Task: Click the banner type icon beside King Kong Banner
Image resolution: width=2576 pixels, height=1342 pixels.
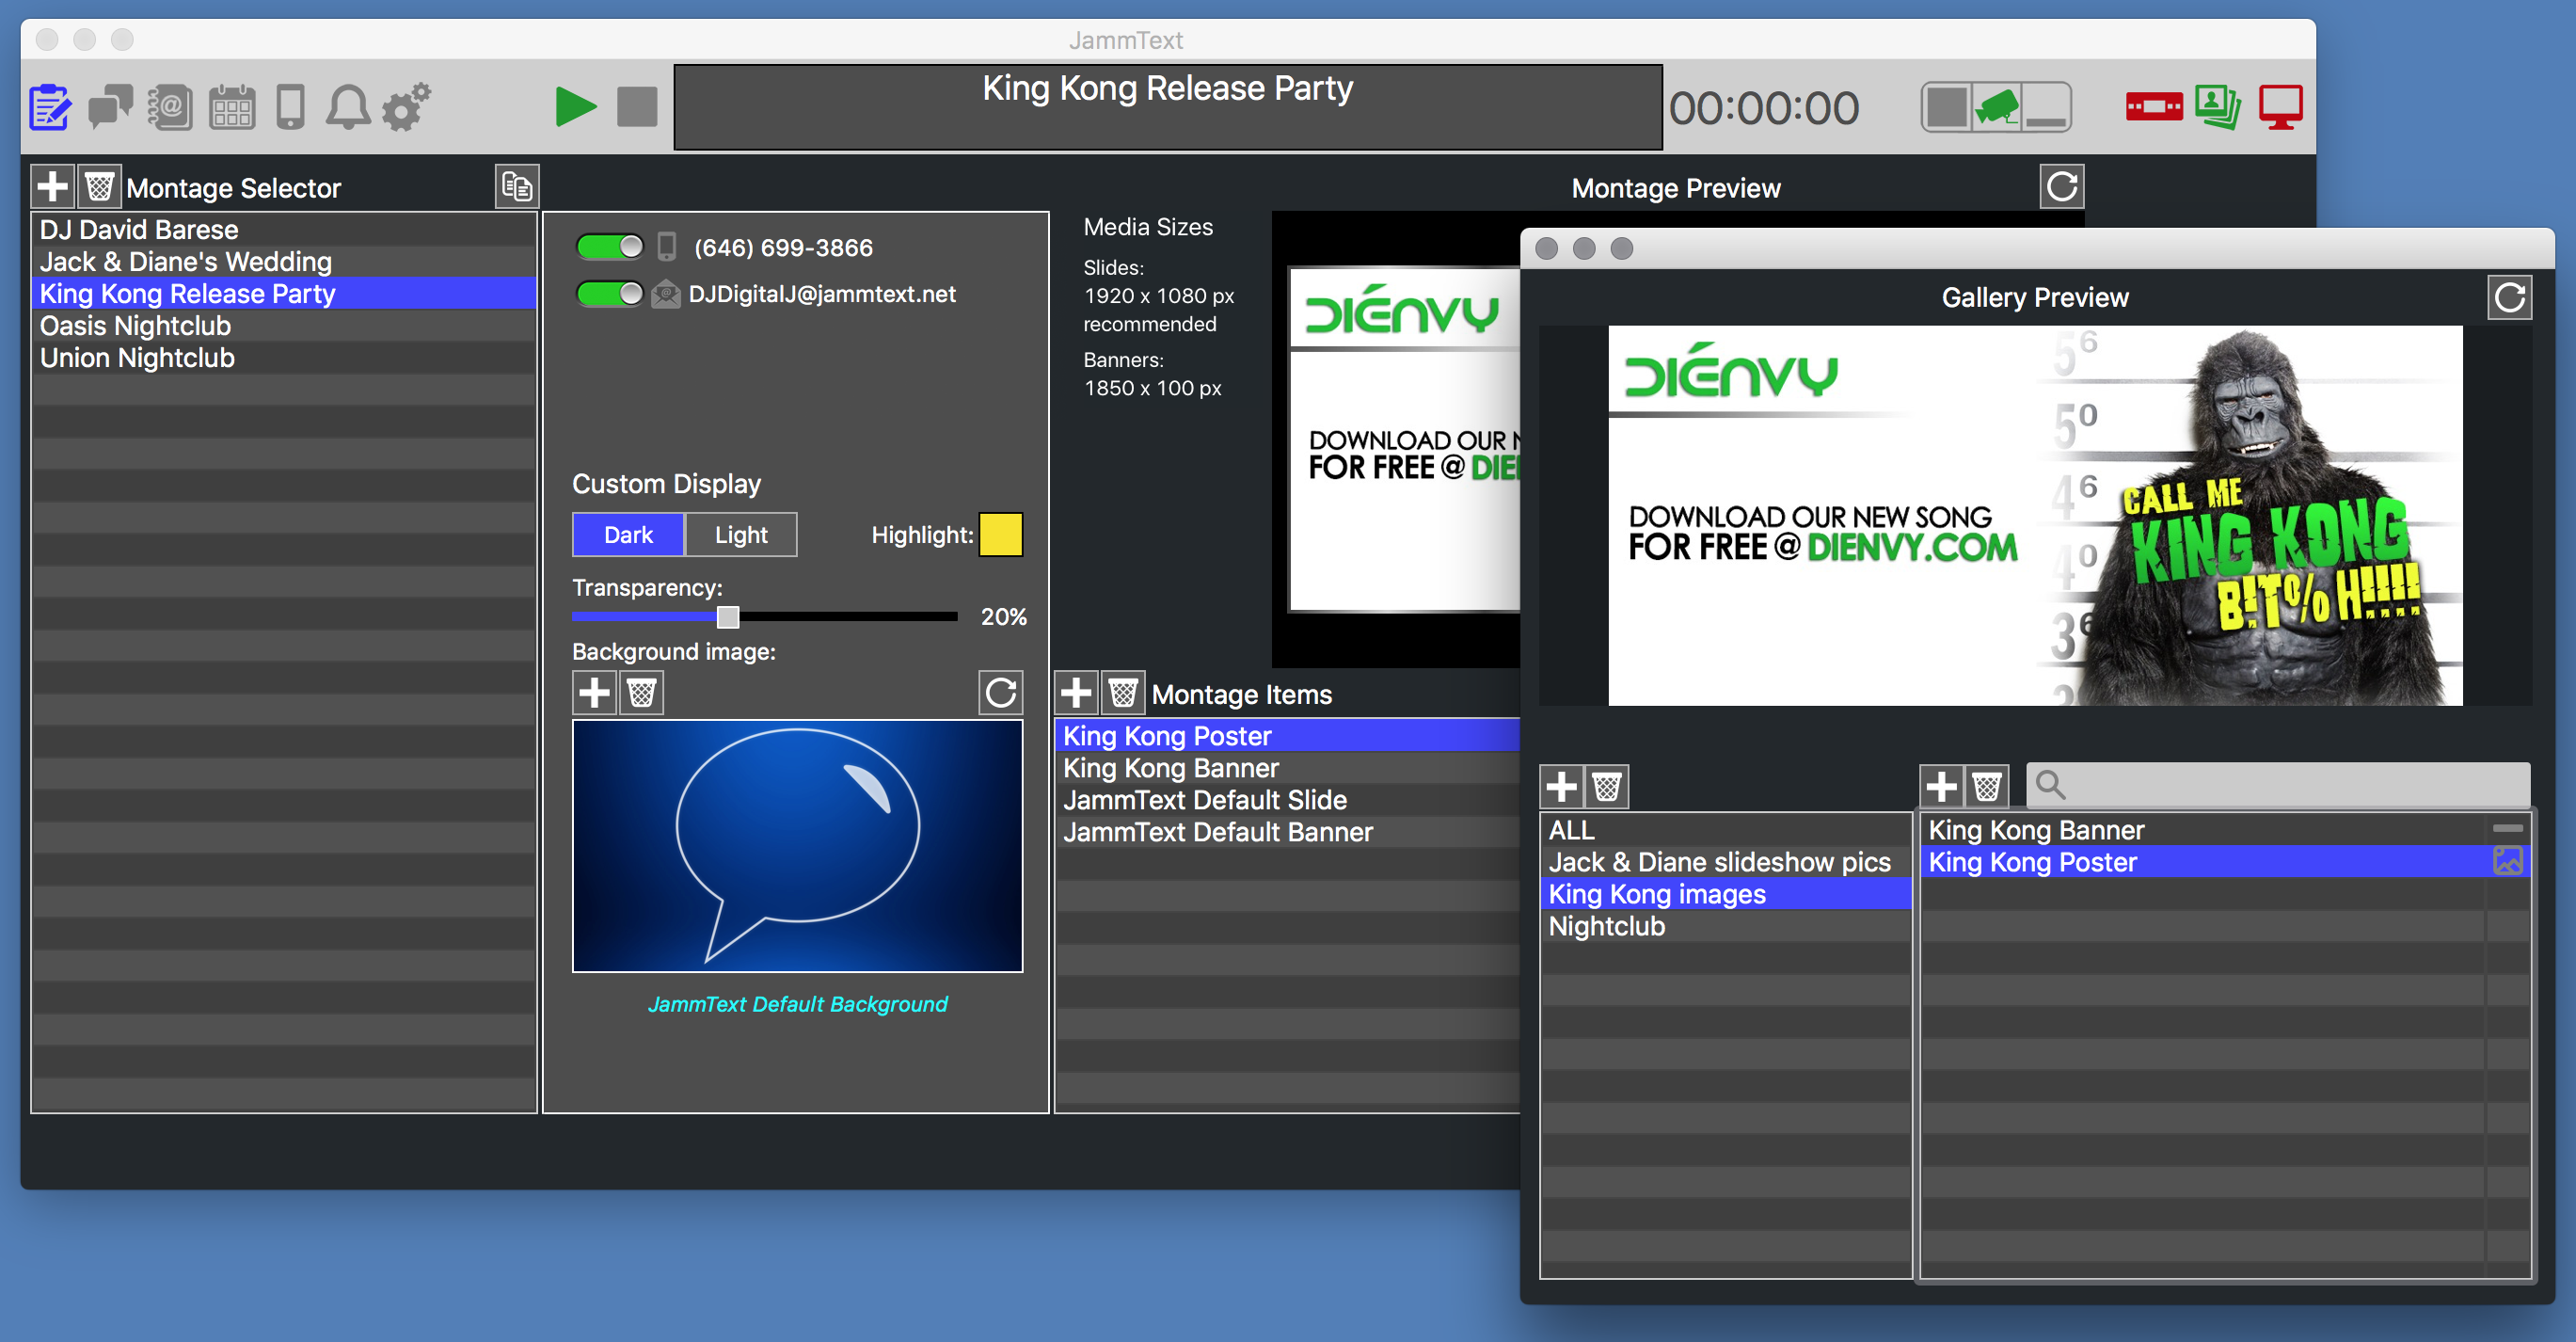Action: tap(2508, 829)
